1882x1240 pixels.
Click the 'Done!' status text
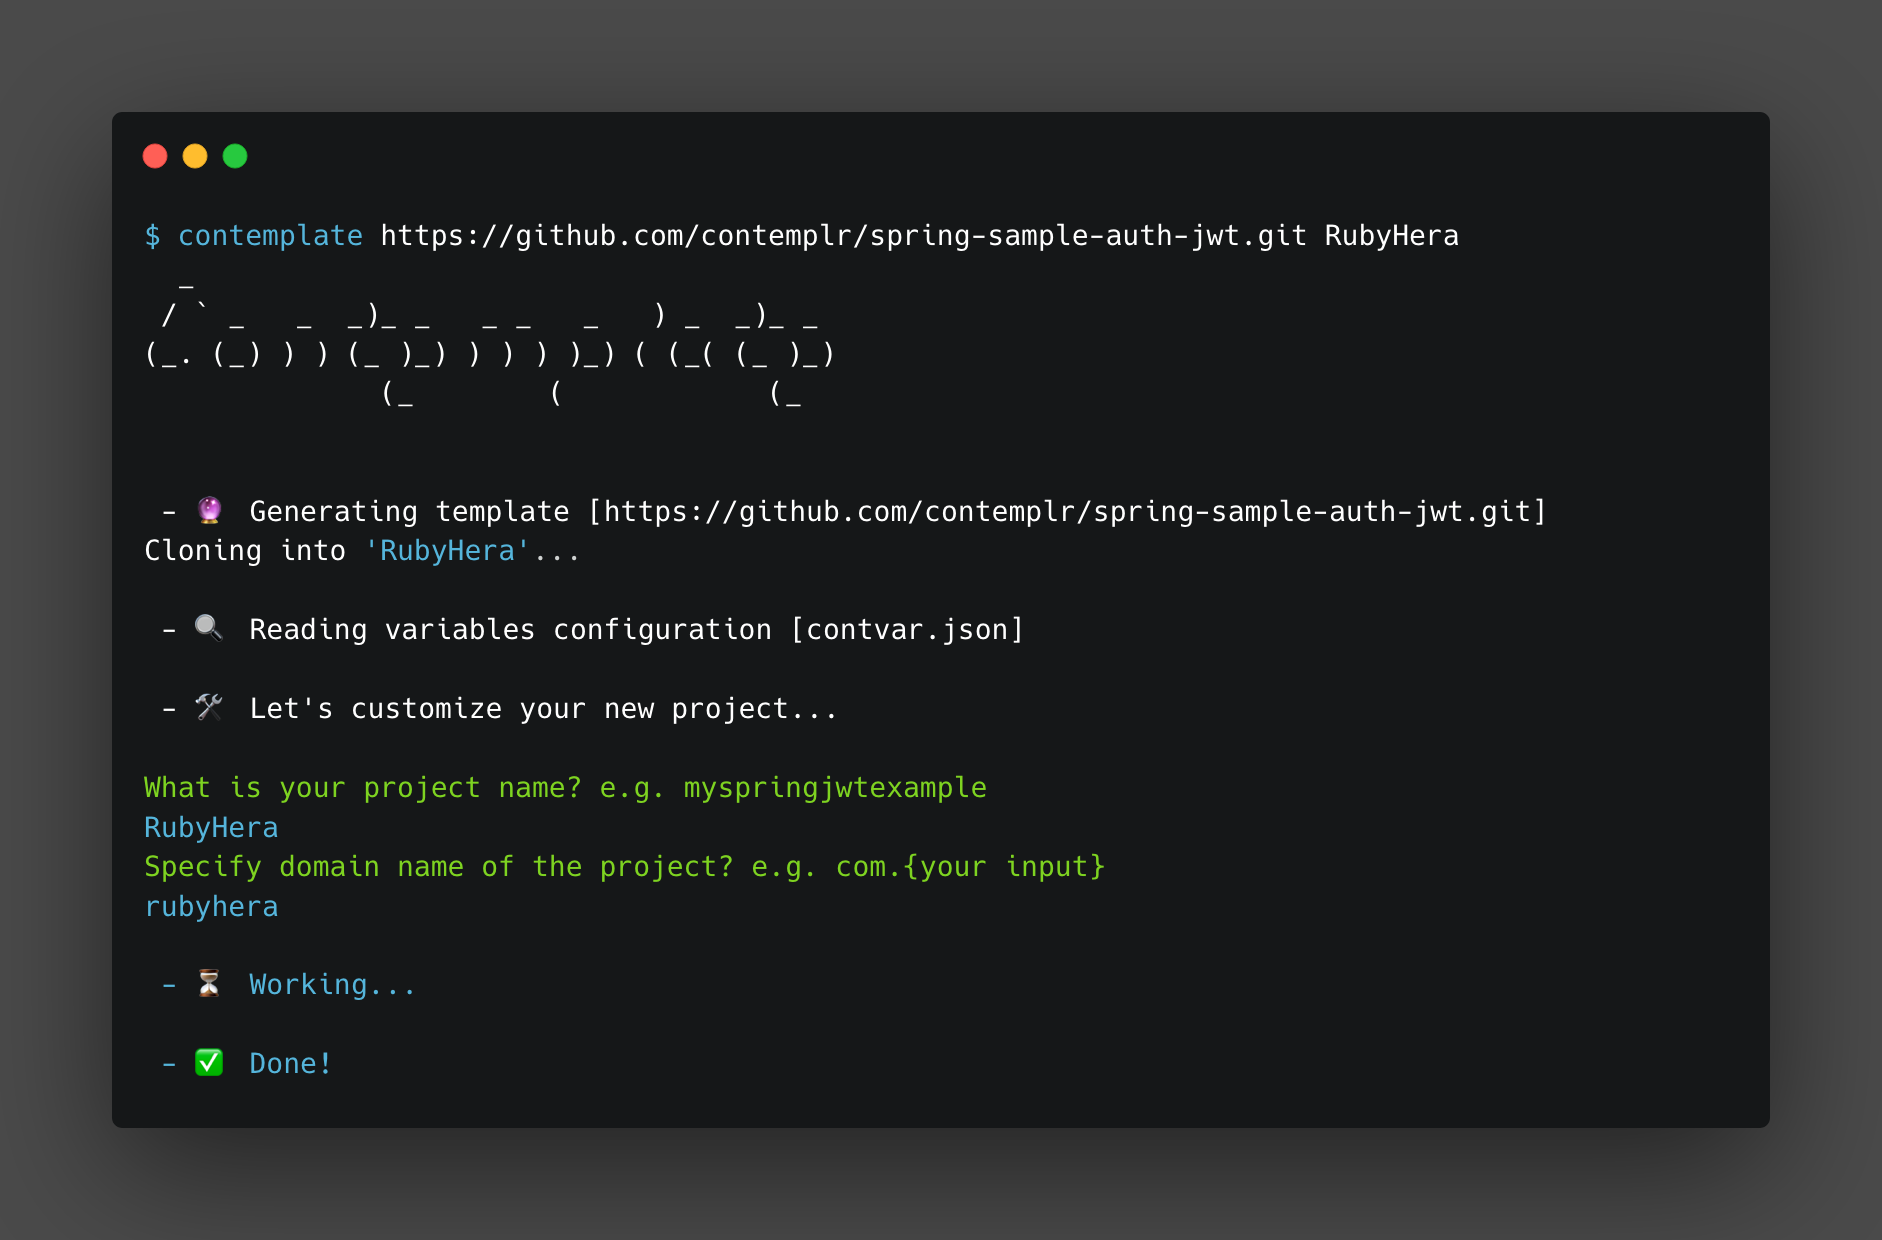click(x=290, y=1064)
